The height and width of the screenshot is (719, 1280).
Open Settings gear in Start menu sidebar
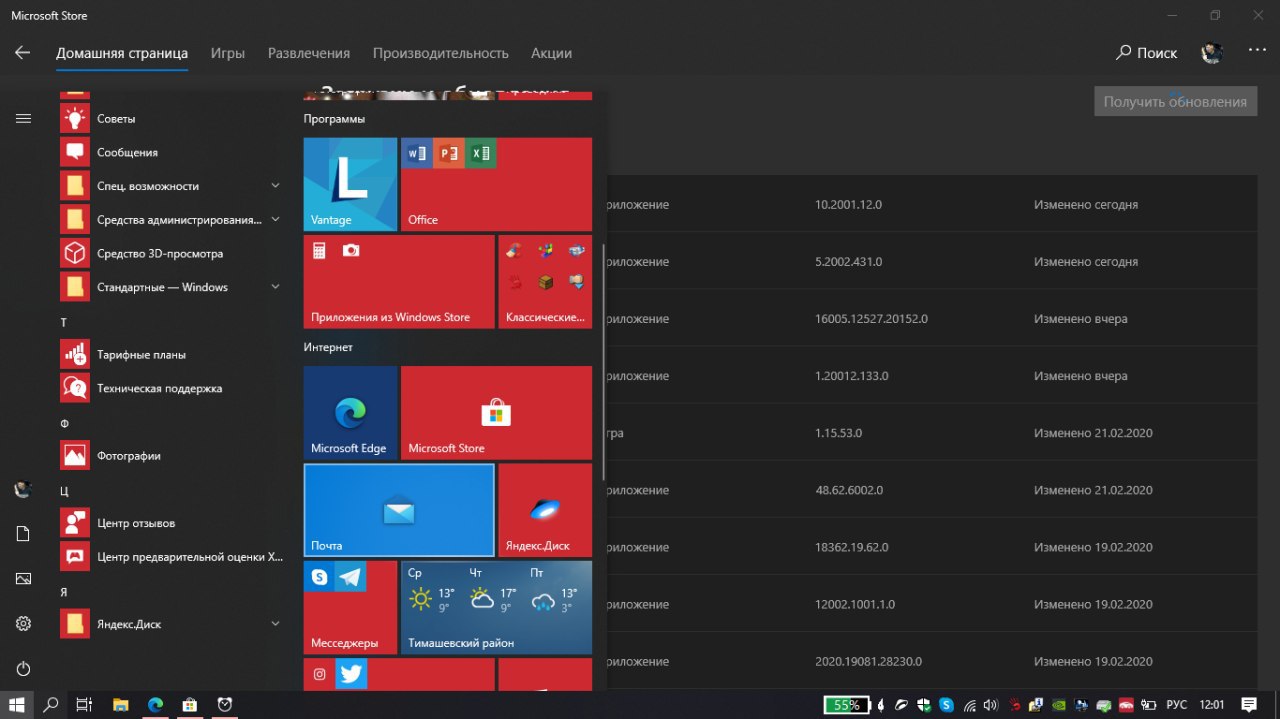[23, 624]
